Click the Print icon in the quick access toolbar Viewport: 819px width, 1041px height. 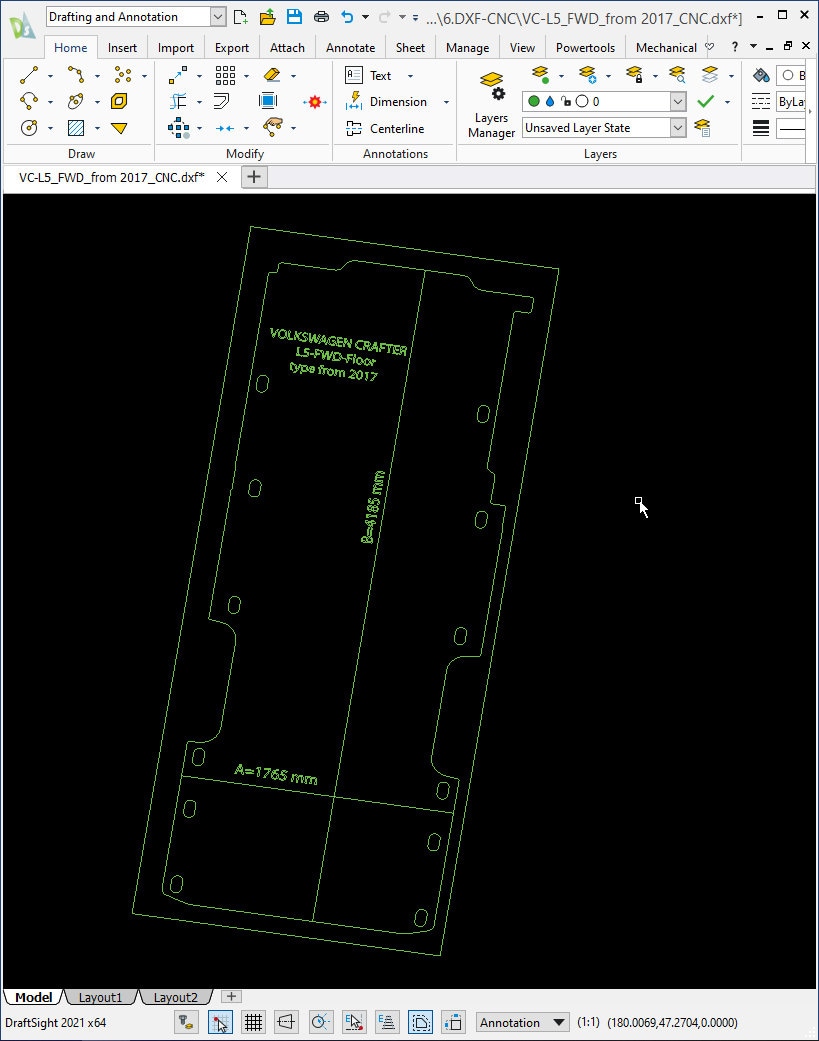pyautogui.click(x=319, y=16)
